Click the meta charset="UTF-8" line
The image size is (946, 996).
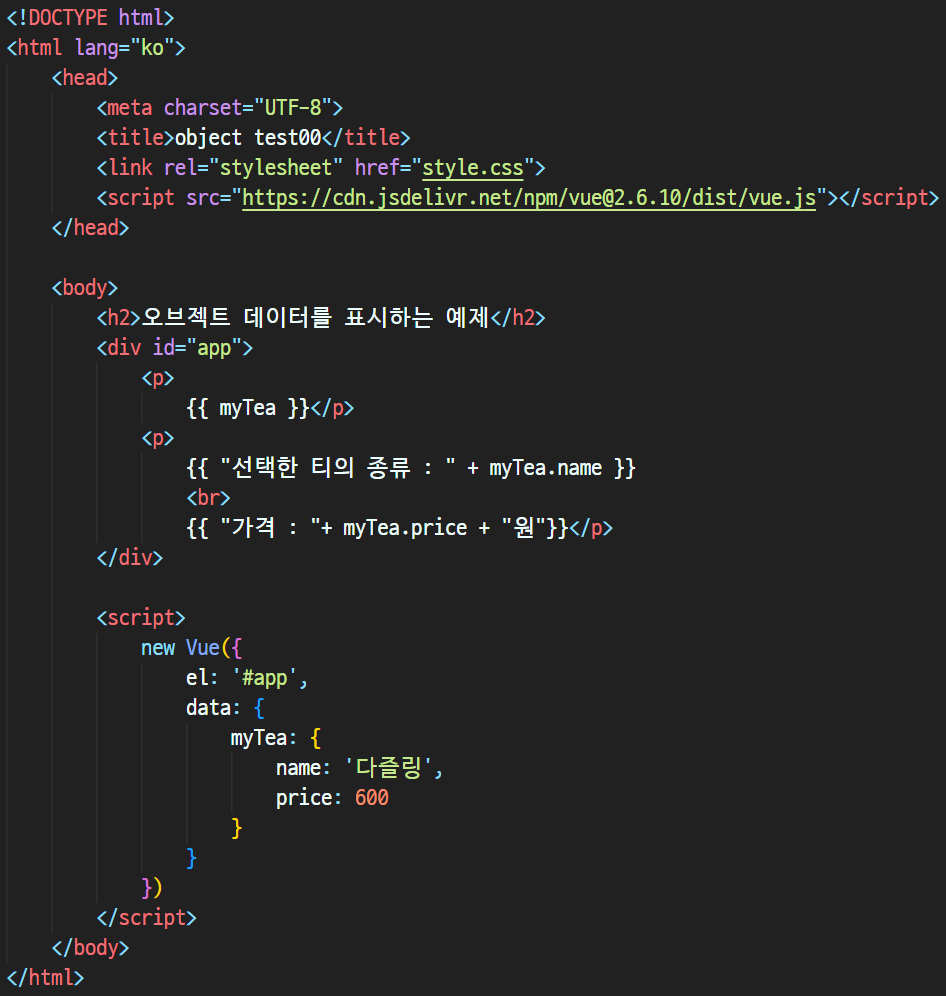coord(220,108)
